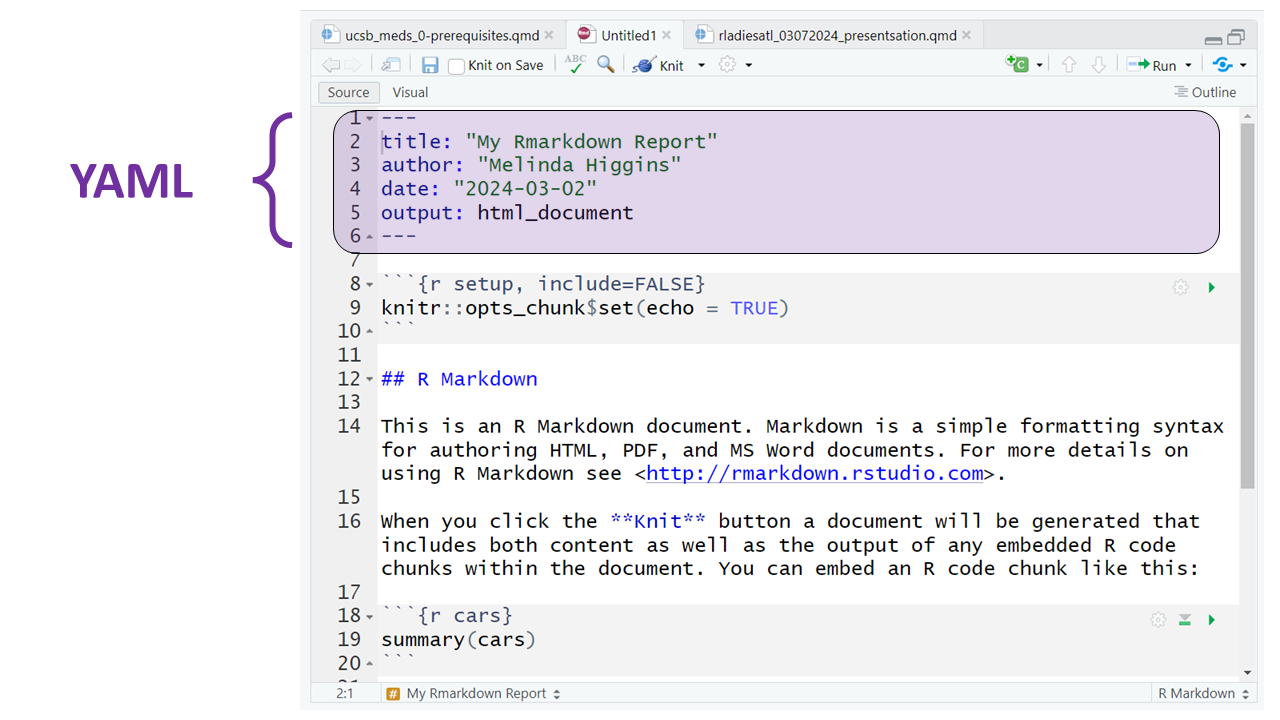The image size is (1280, 720).
Task: Run spell check on the document
Action: click(575, 64)
